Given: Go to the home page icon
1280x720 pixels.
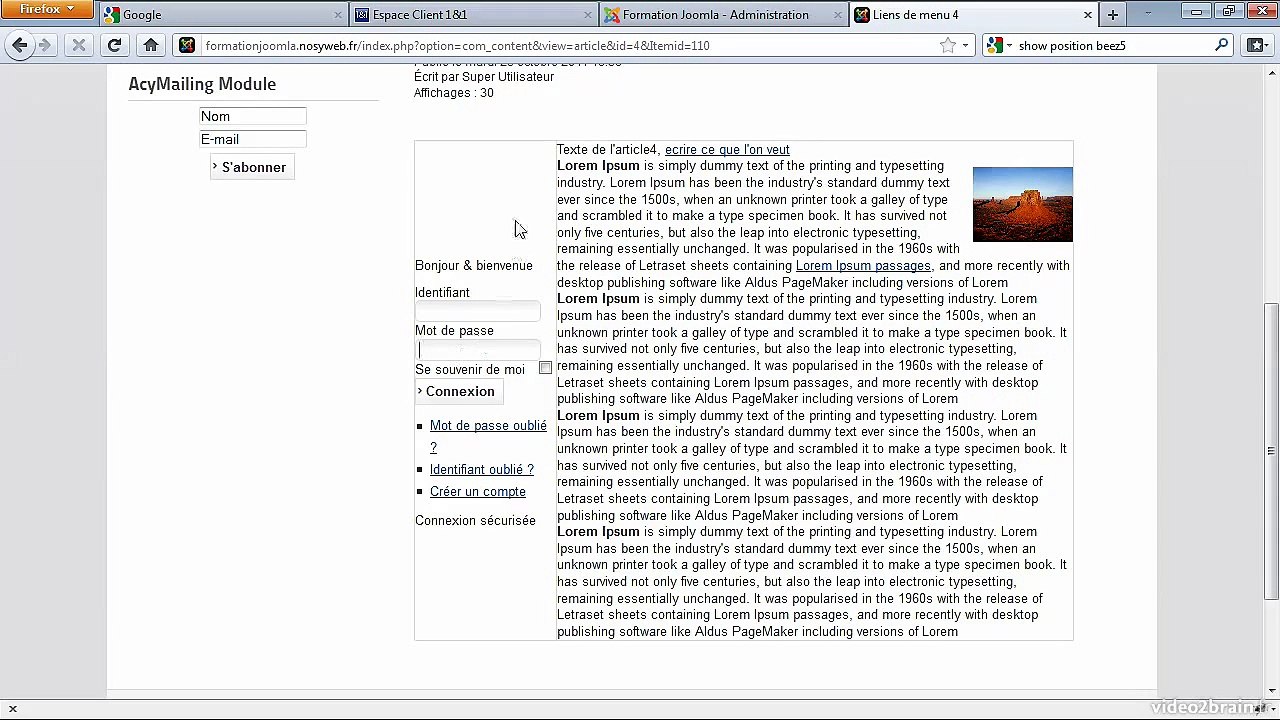Looking at the screenshot, I should coord(151,45).
